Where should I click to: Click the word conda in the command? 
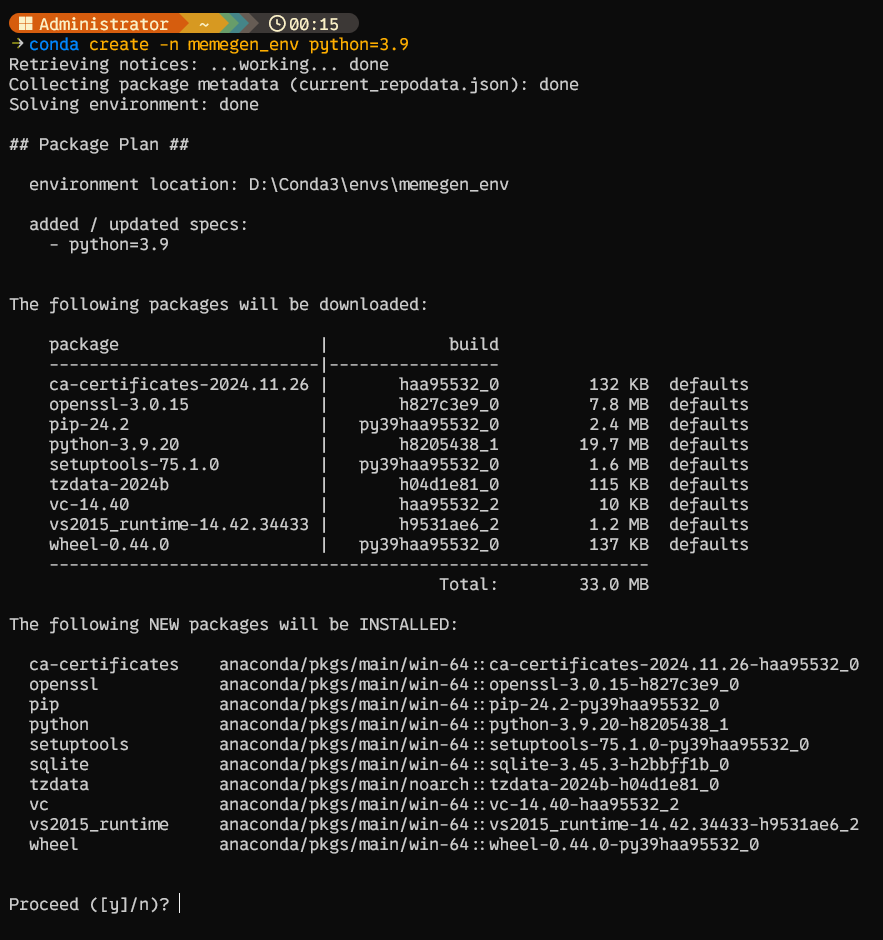pyautogui.click(x=54, y=45)
